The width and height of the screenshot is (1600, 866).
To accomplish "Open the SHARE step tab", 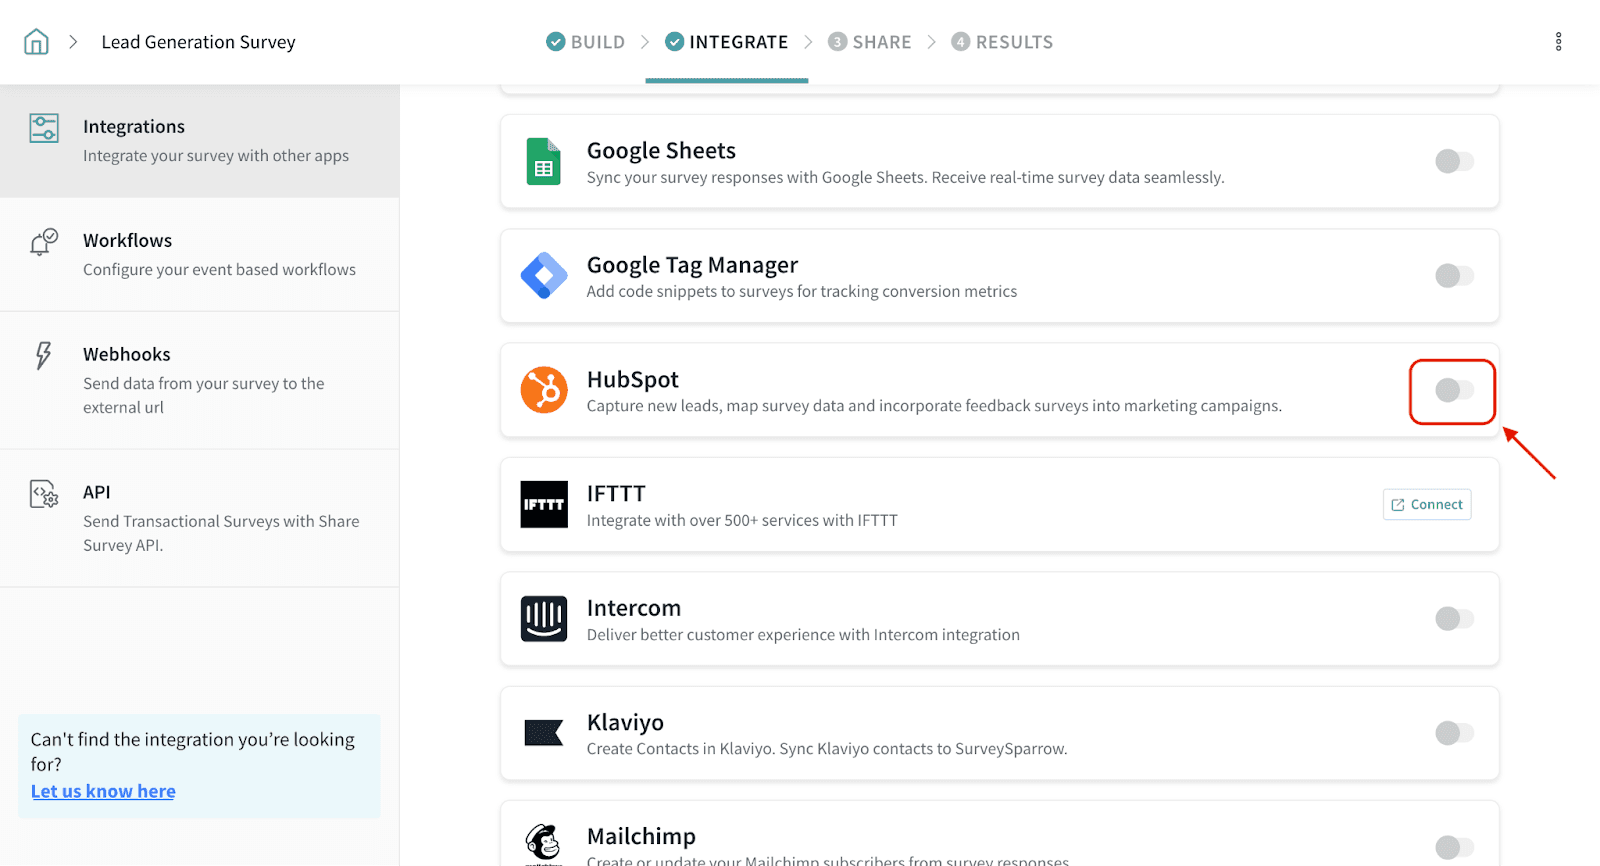I will [x=870, y=42].
